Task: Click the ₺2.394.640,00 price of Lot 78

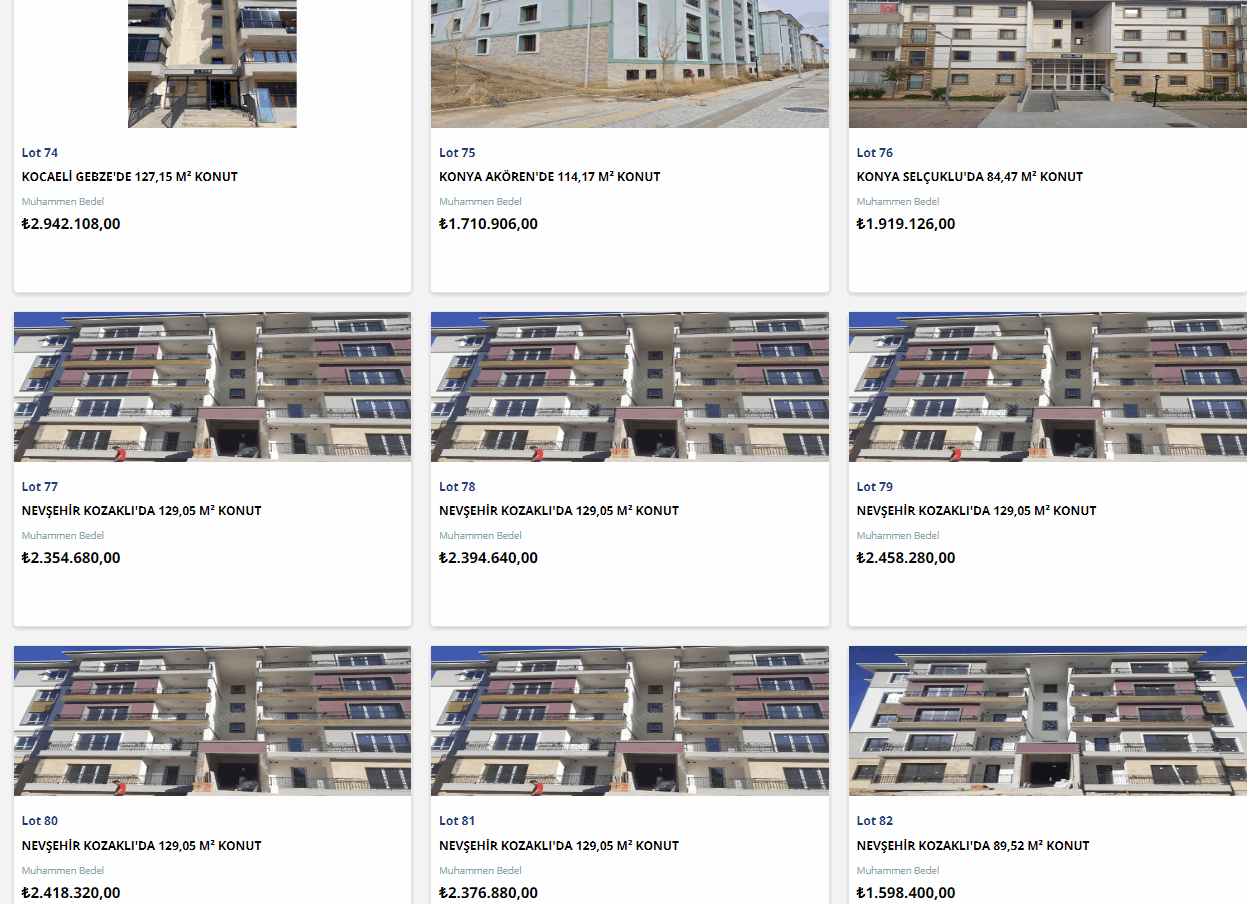Action: click(x=488, y=558)
